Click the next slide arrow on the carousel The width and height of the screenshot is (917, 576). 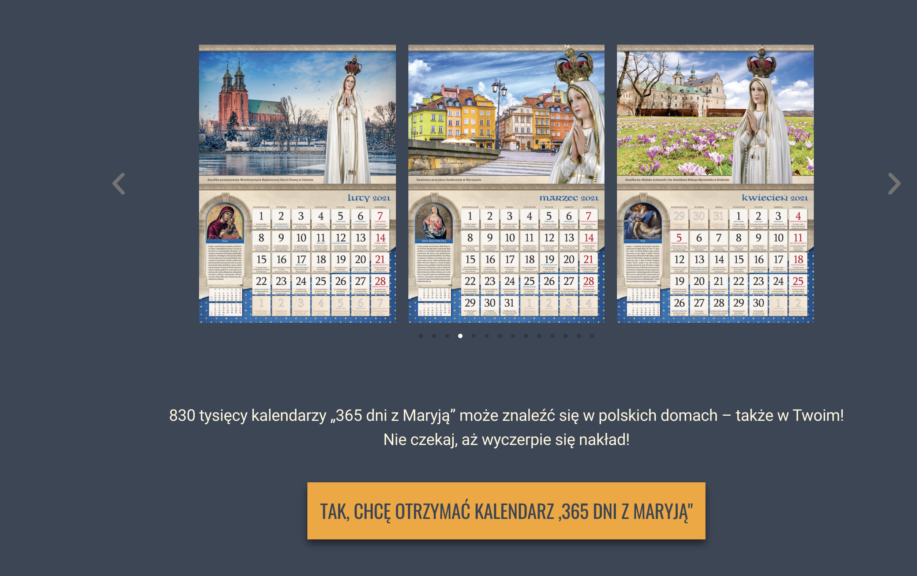[894, 184]
